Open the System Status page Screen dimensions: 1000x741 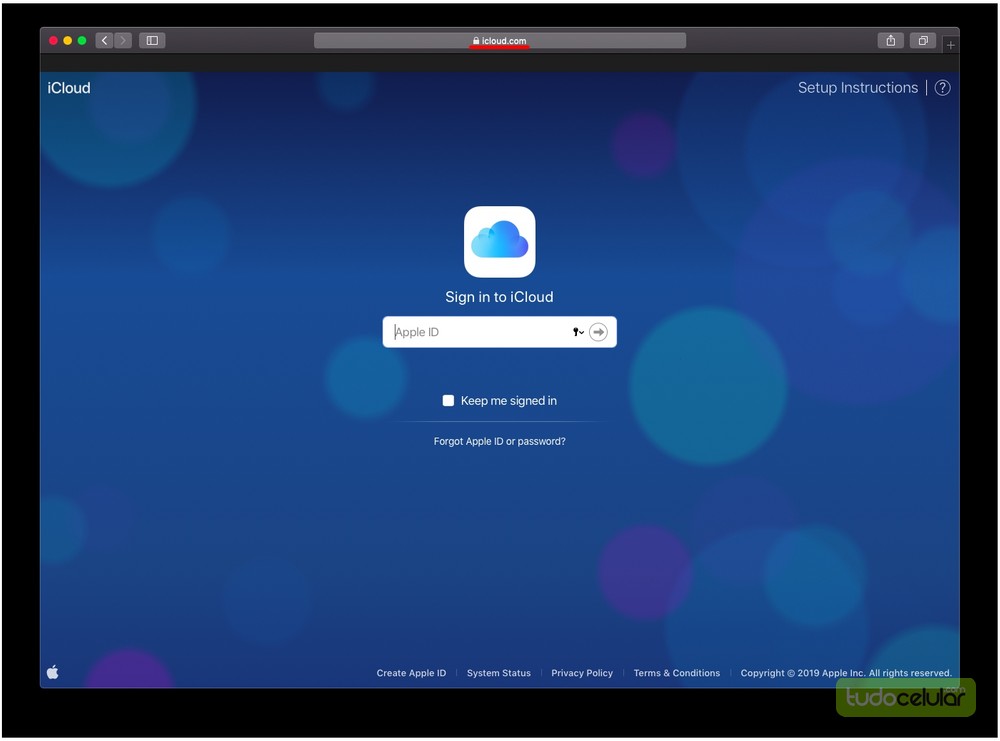coord(498,673)
